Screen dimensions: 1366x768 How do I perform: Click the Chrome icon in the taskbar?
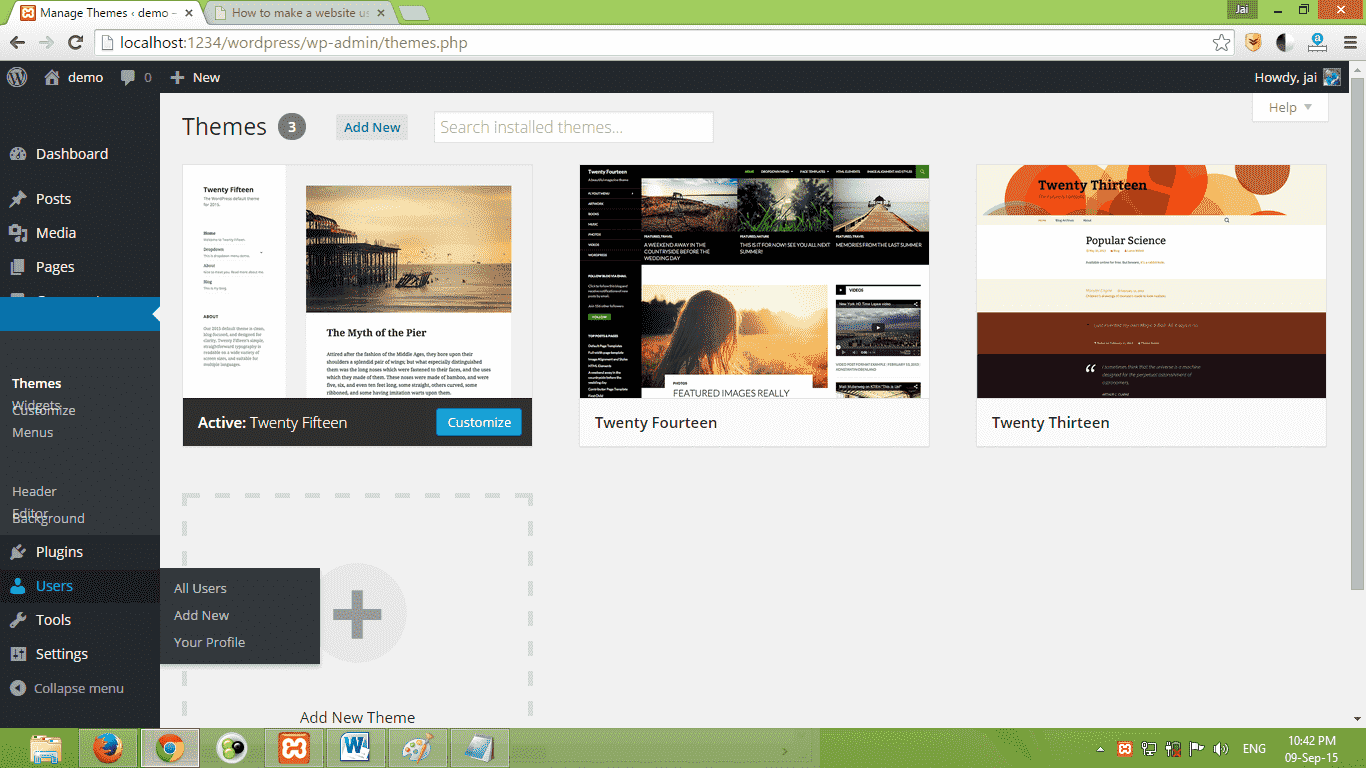pos(170,749)
